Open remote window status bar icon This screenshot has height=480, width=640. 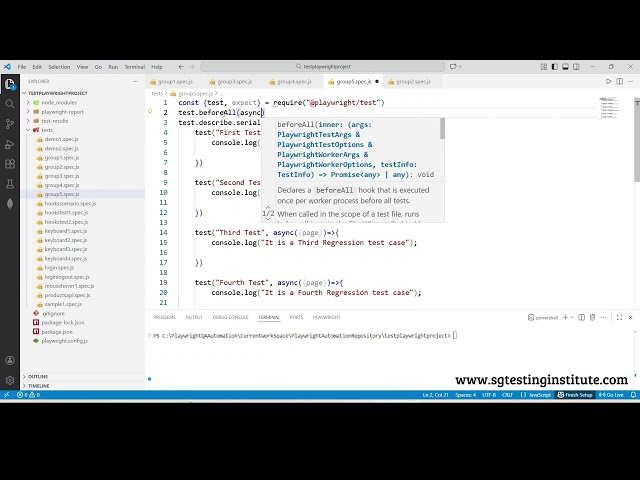[x=7, y=395]
